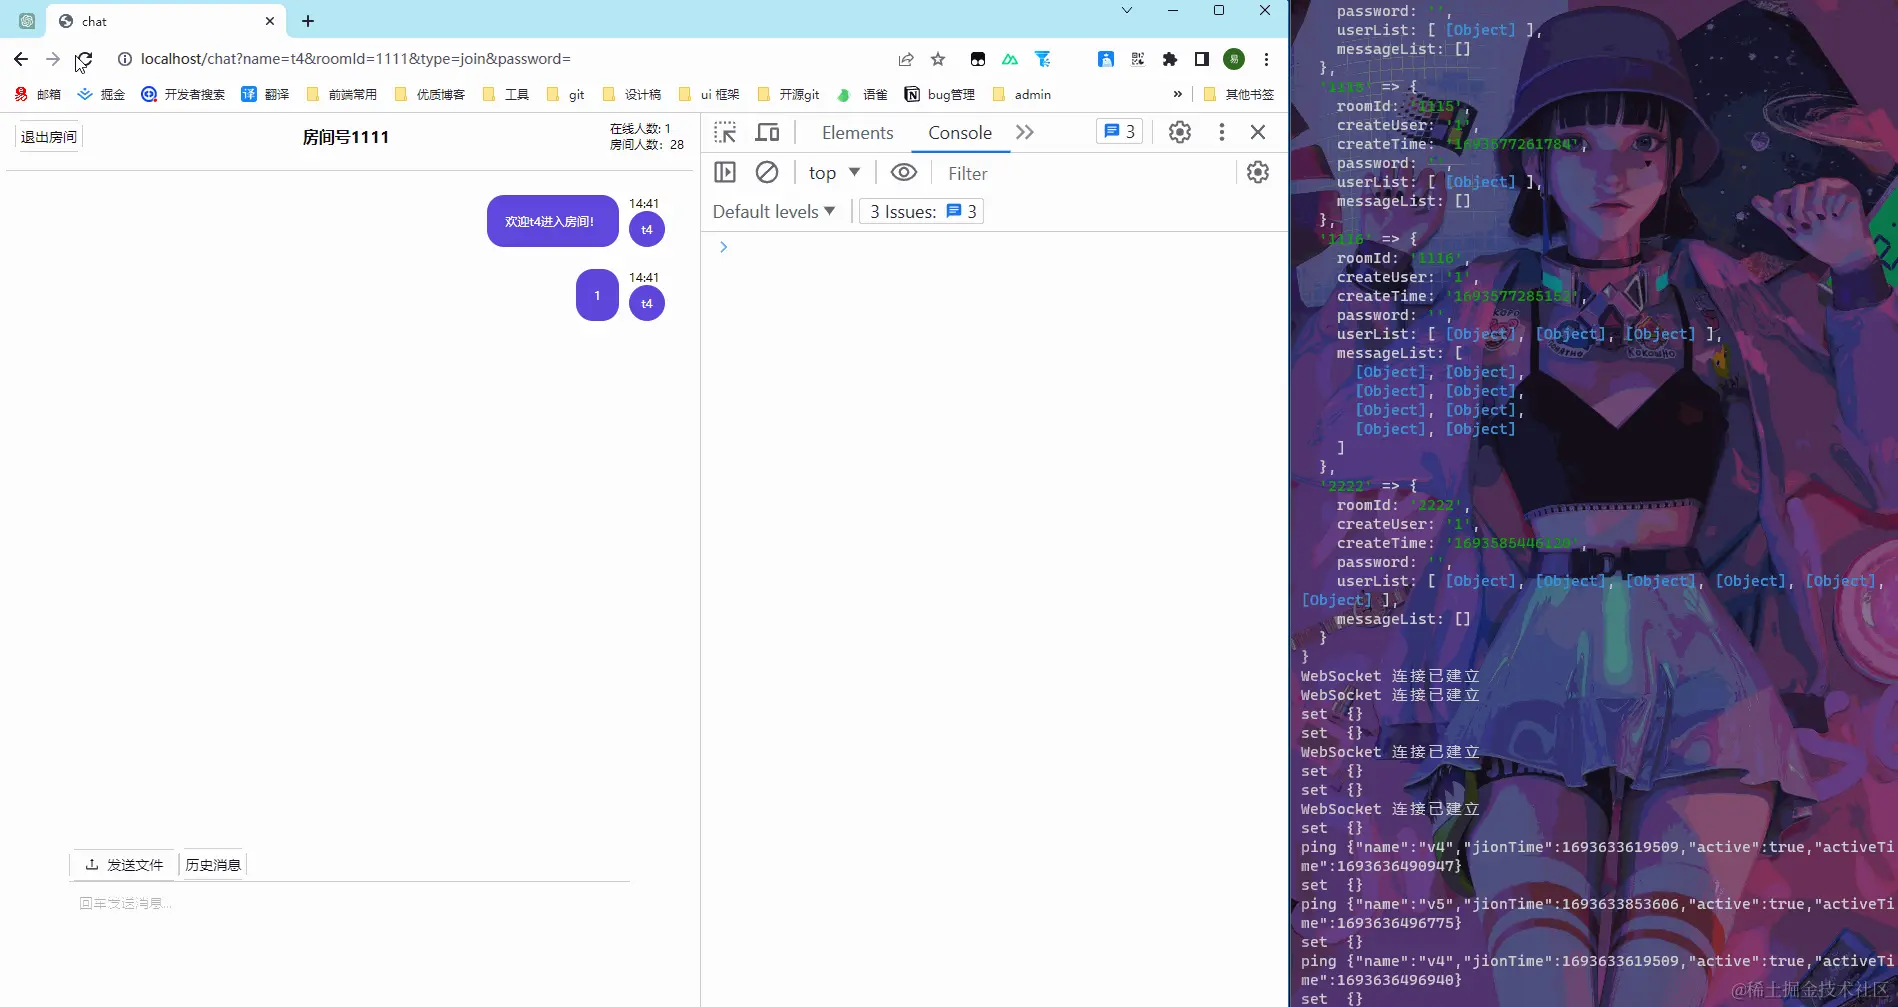Open DevTools customize three-dot menu

pos(1221,132)
